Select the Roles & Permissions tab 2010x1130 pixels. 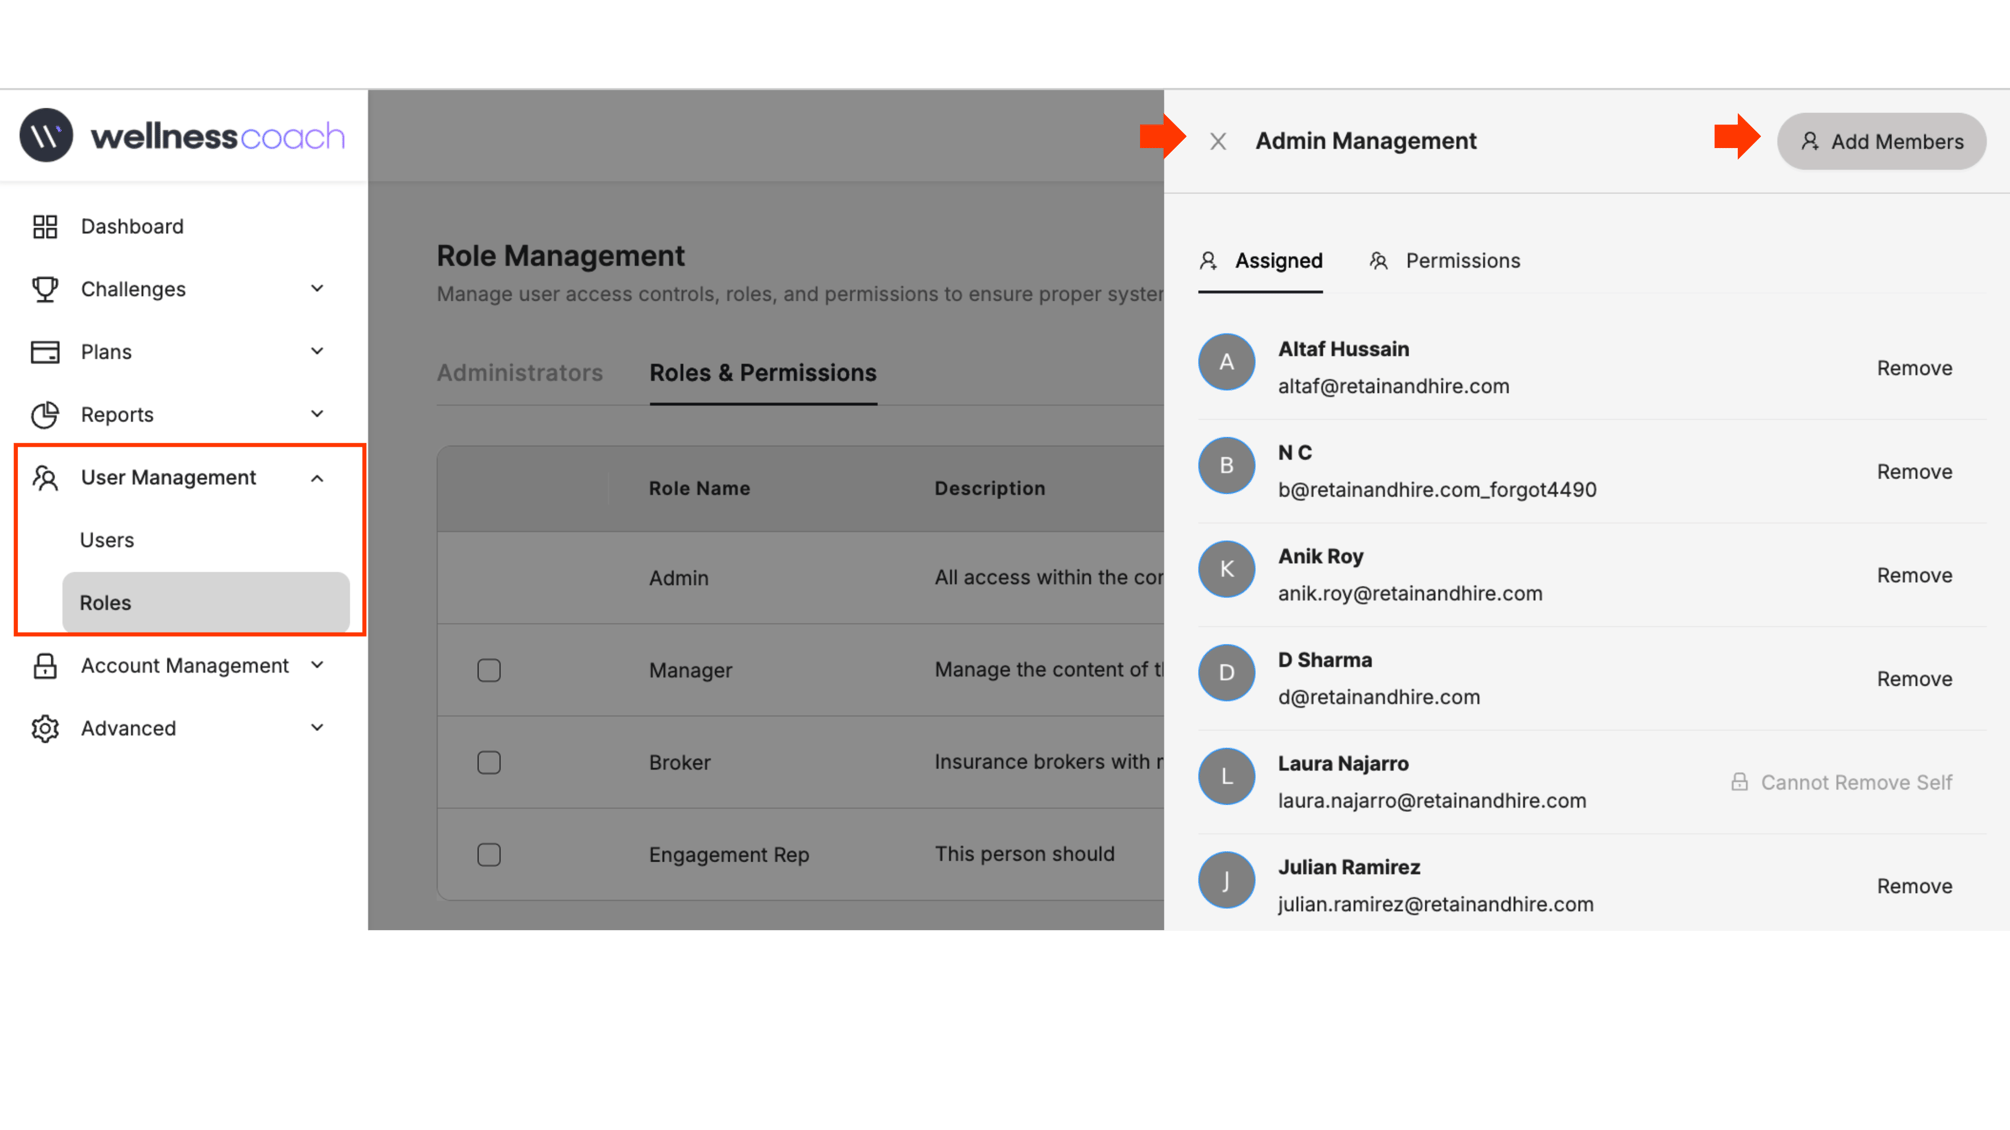point(763,373)
